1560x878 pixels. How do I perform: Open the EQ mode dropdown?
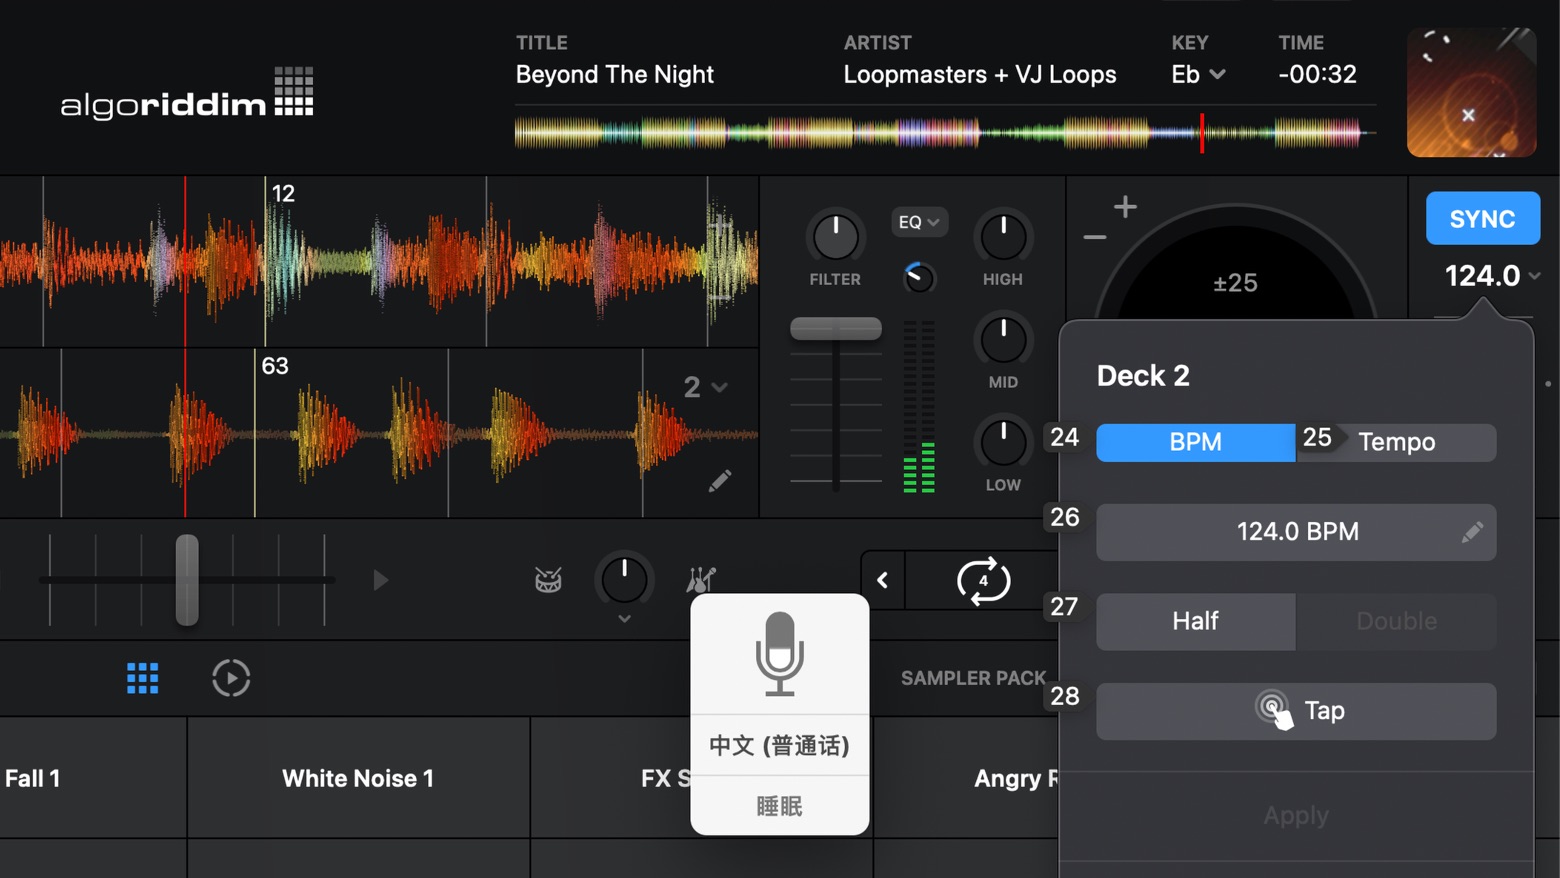point(919,222)
